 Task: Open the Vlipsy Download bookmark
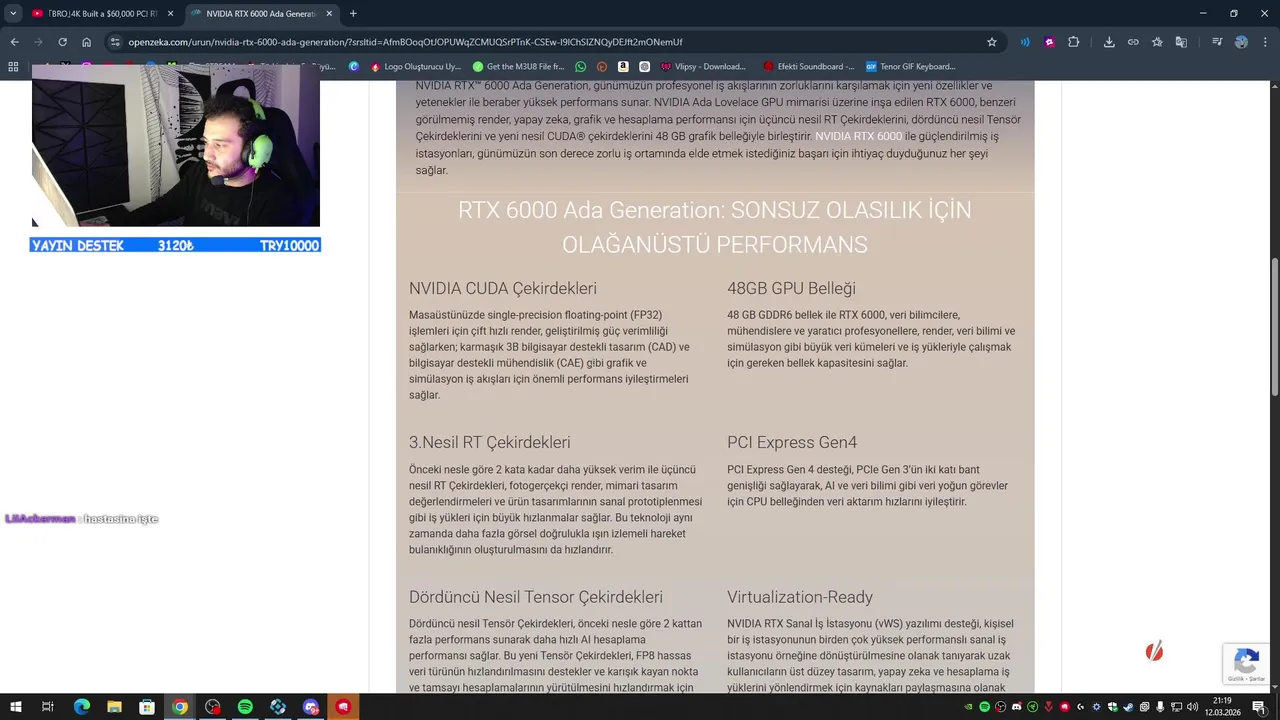point(703,66)
